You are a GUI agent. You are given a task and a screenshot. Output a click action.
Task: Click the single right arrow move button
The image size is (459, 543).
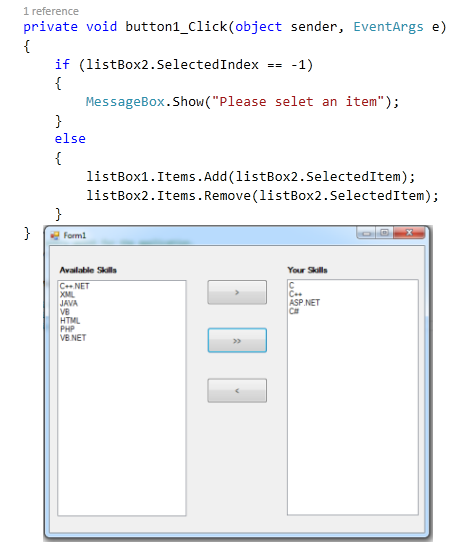point(237,292)
